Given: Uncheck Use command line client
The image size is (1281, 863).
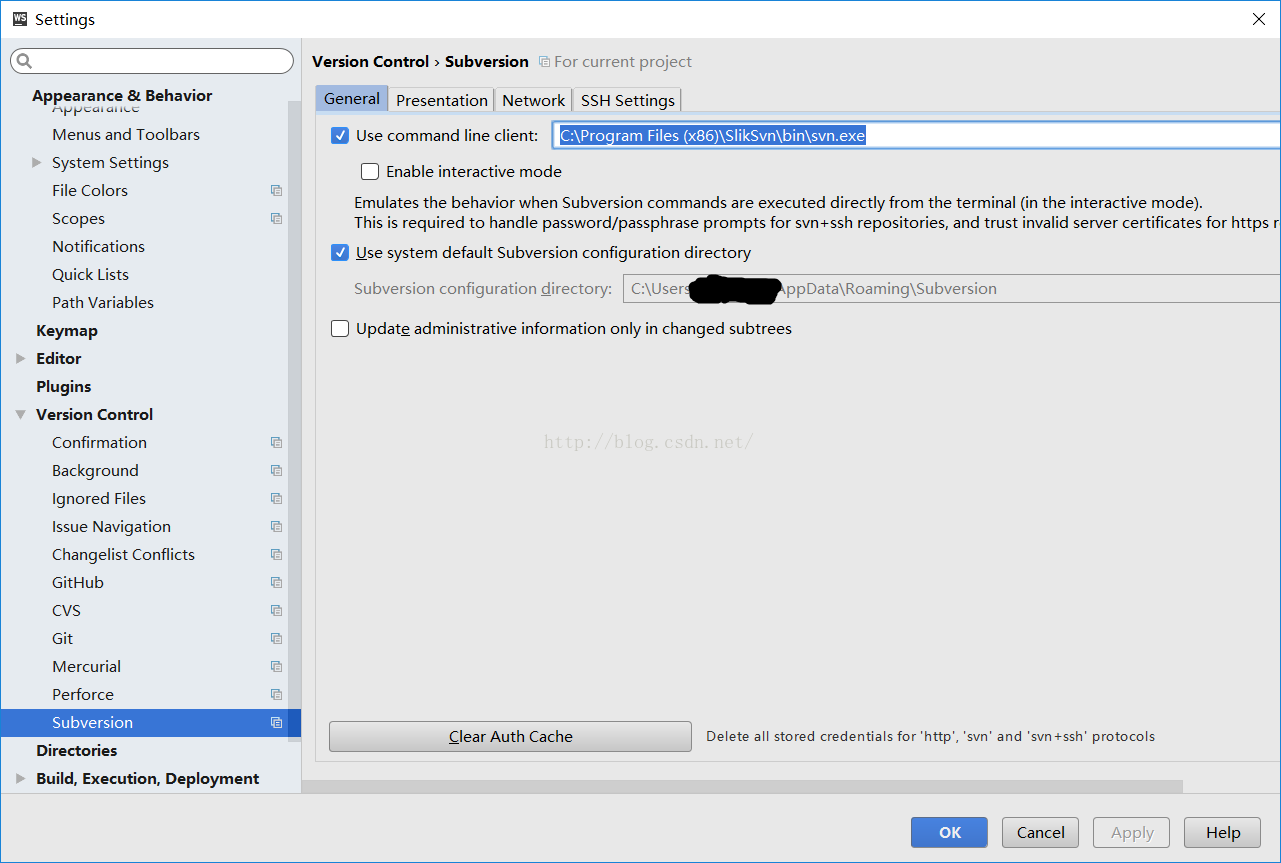Looking at the screenshot, I should pyautogui.click(x=340, y=136).
